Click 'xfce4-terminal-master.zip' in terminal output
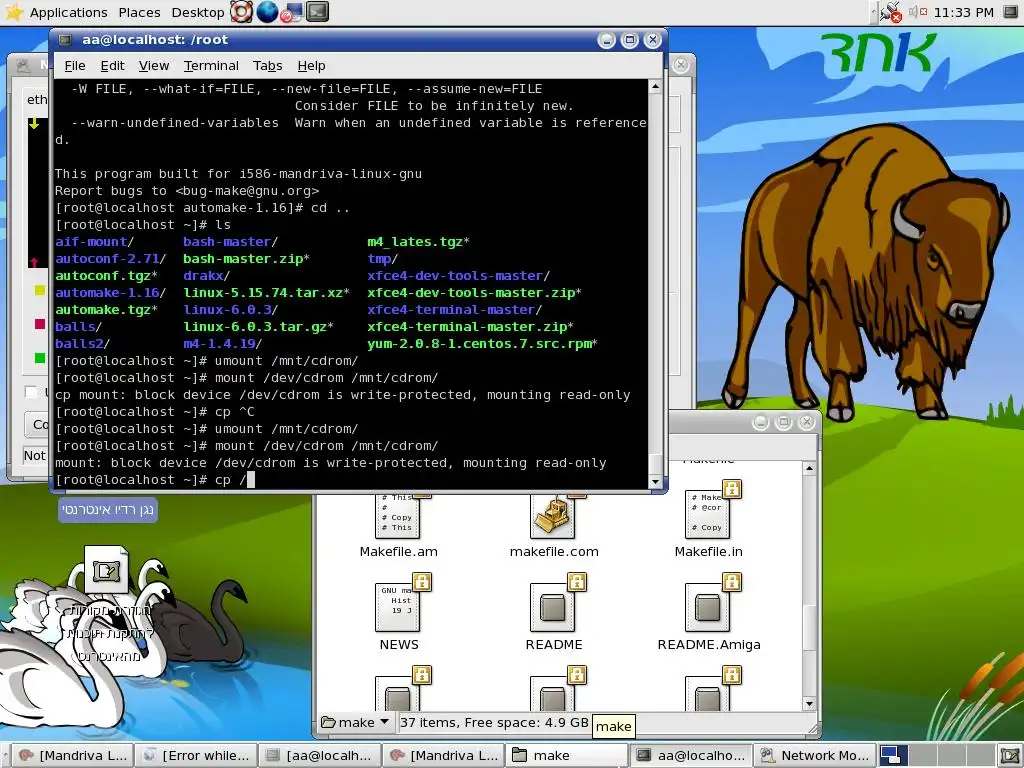 coord(467,327)
